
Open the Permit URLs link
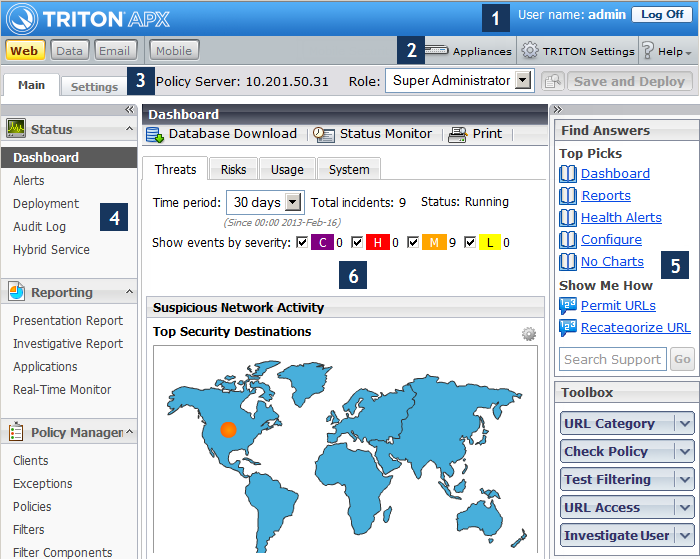pos(618,305)
